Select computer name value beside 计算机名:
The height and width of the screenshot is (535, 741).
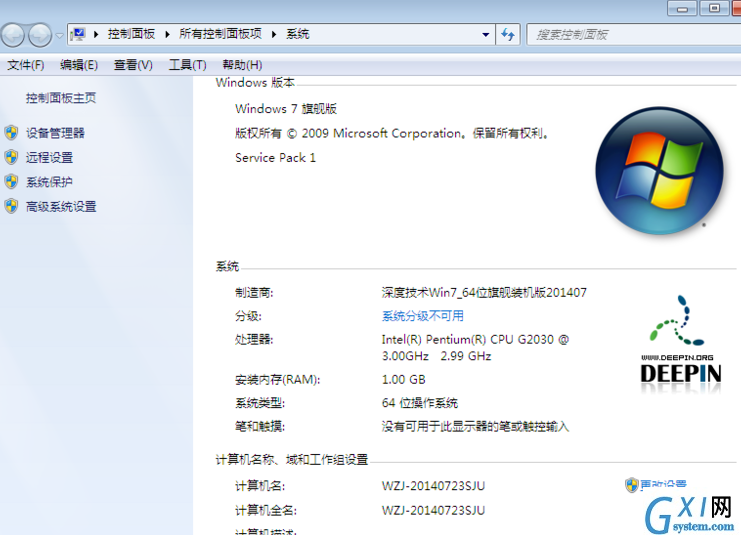tap(433, 486)
